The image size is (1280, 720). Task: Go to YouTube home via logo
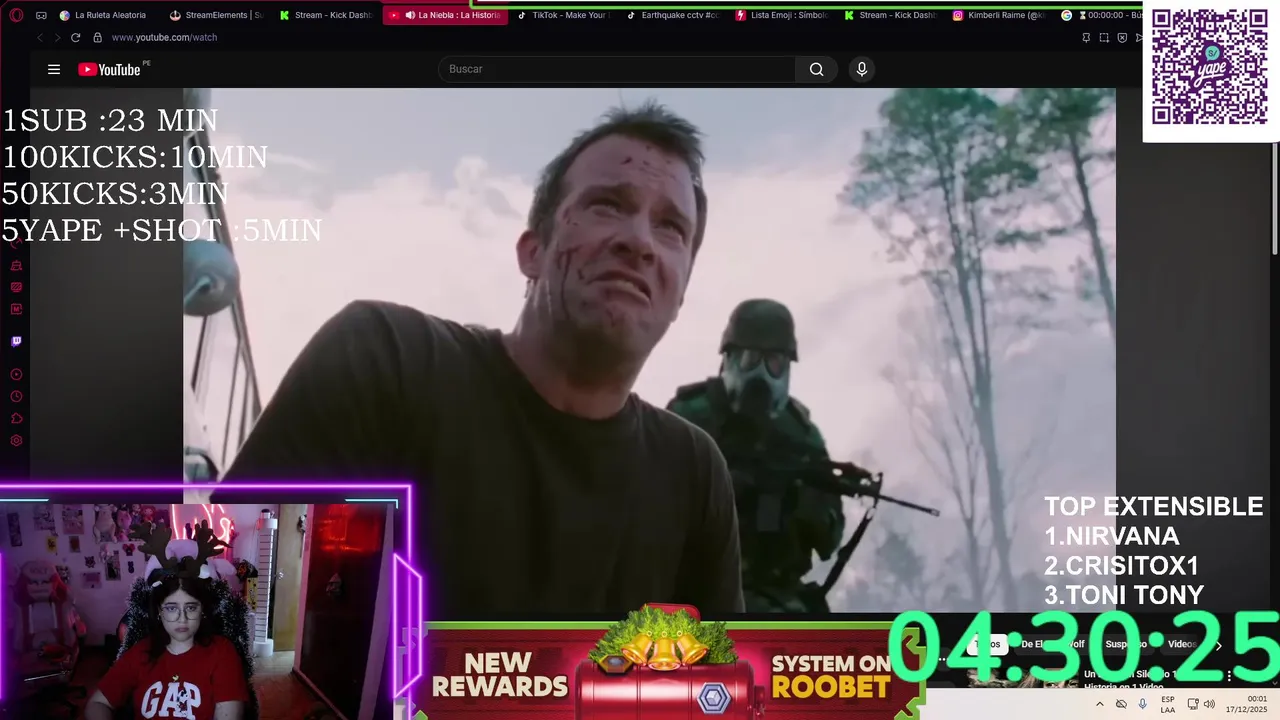coord(110,69)
